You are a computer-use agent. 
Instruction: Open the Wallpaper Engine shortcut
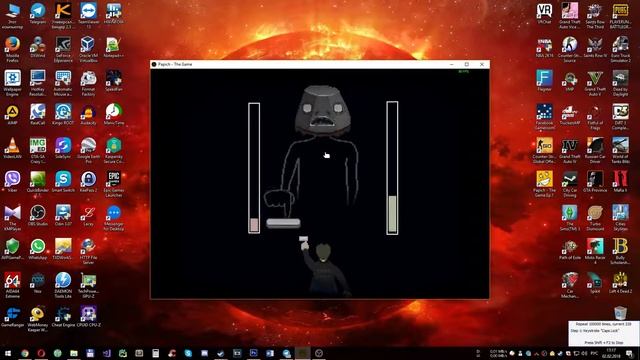[12, 82]
